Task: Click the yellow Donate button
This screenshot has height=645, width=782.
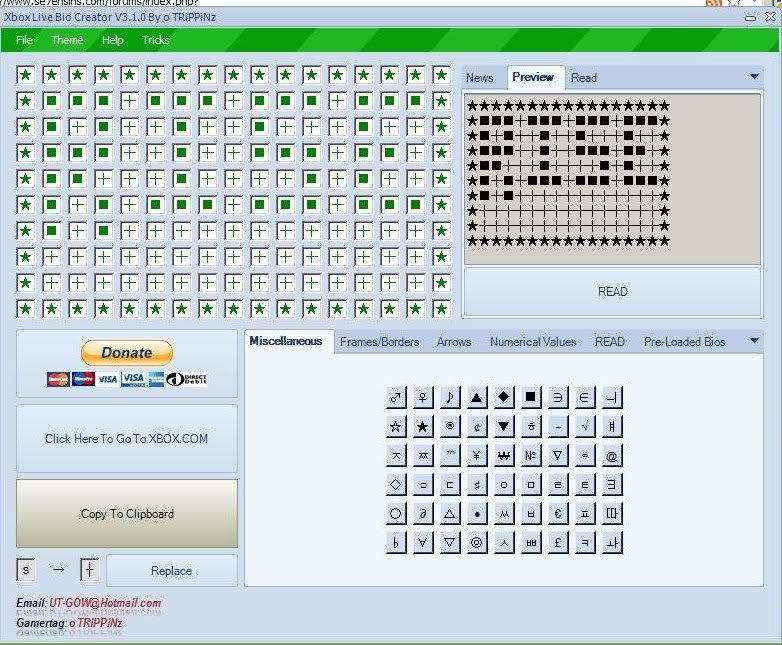Action: (127, 352)
